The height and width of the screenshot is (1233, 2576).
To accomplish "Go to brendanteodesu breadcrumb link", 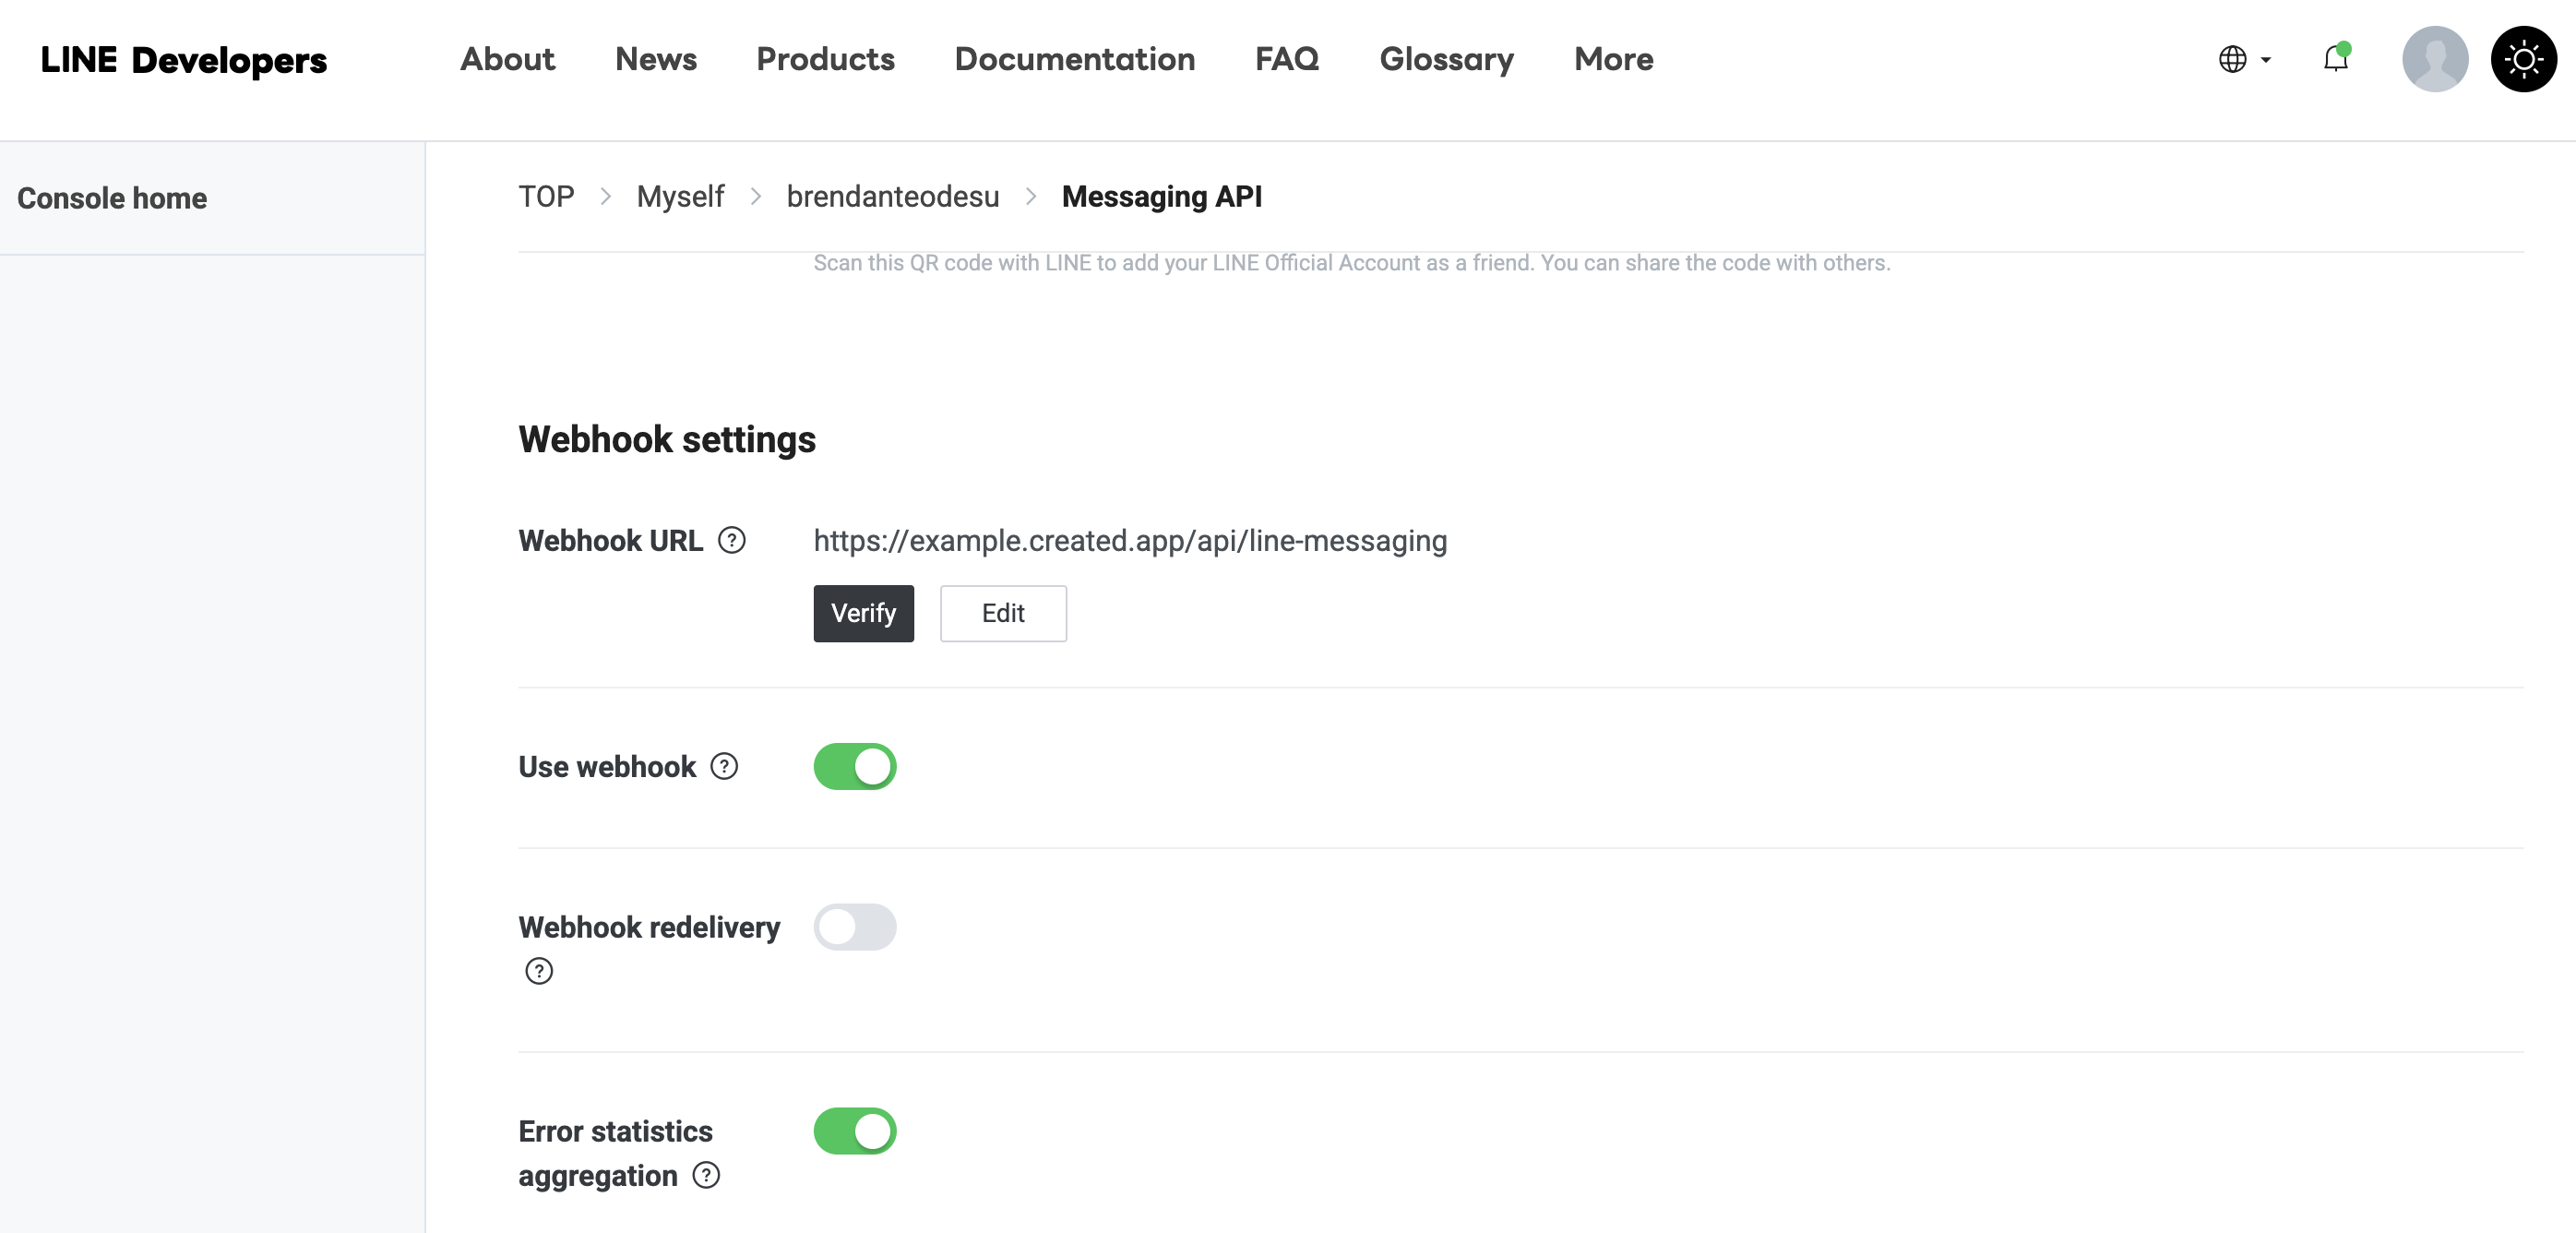I will pyautogui.click(x=892, y=196).
